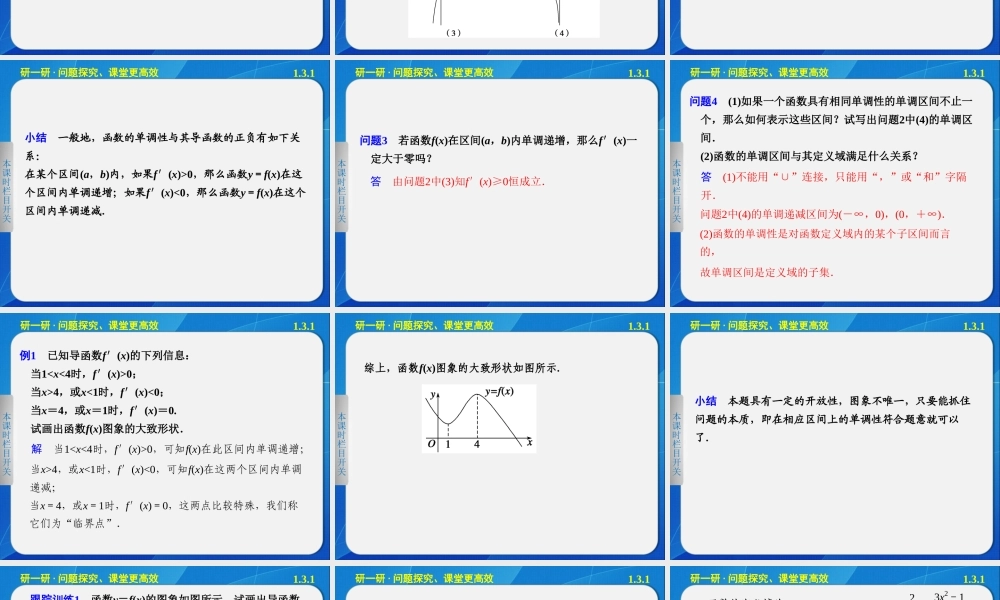Viewport: 1000px width, 600px height.
Task: Click the red line 故单调区间是定义域的子集
Action: [767, 272]
